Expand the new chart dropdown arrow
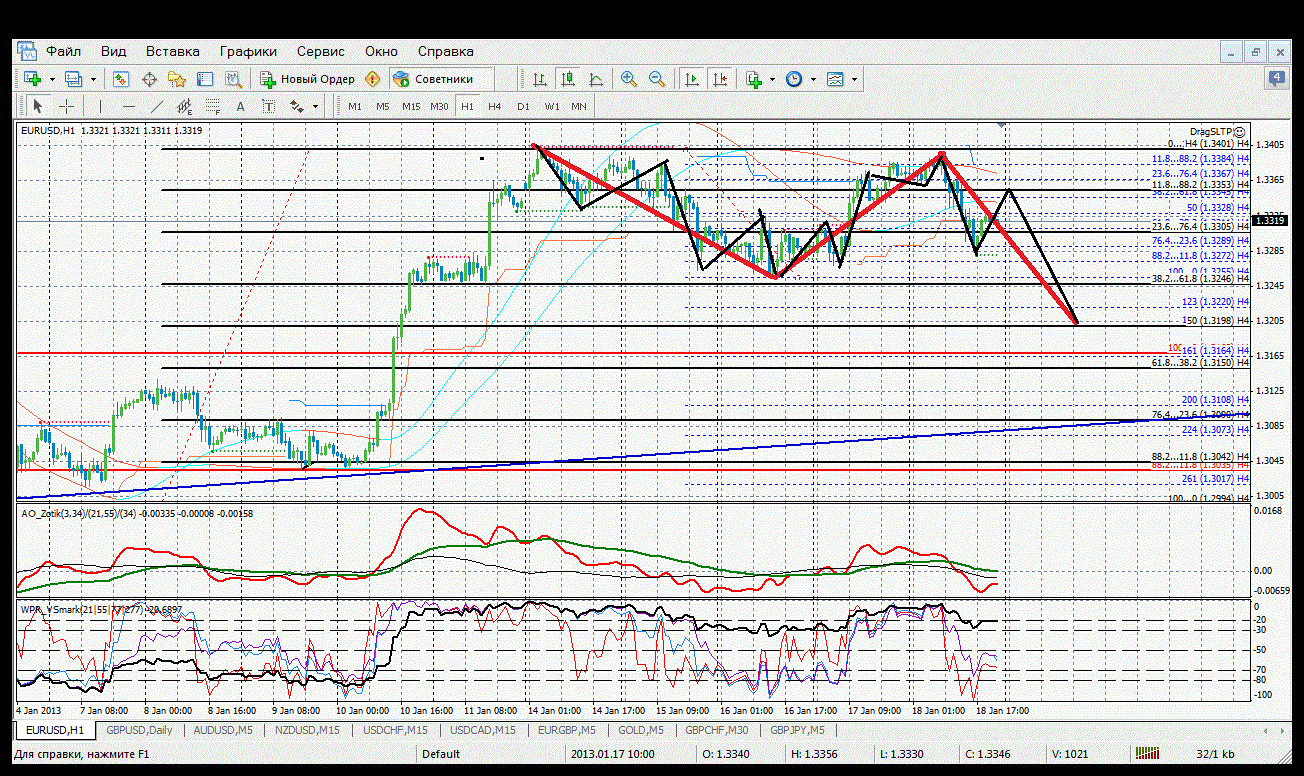Image resolution: width=1304 pixels, height=776 pixels. tap(51, 79)
